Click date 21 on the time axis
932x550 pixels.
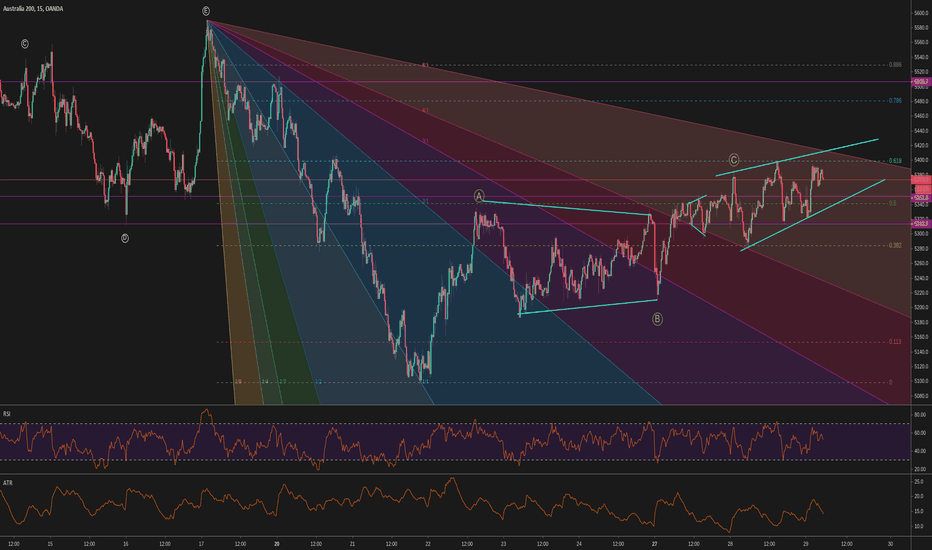[x=352, y=543]
